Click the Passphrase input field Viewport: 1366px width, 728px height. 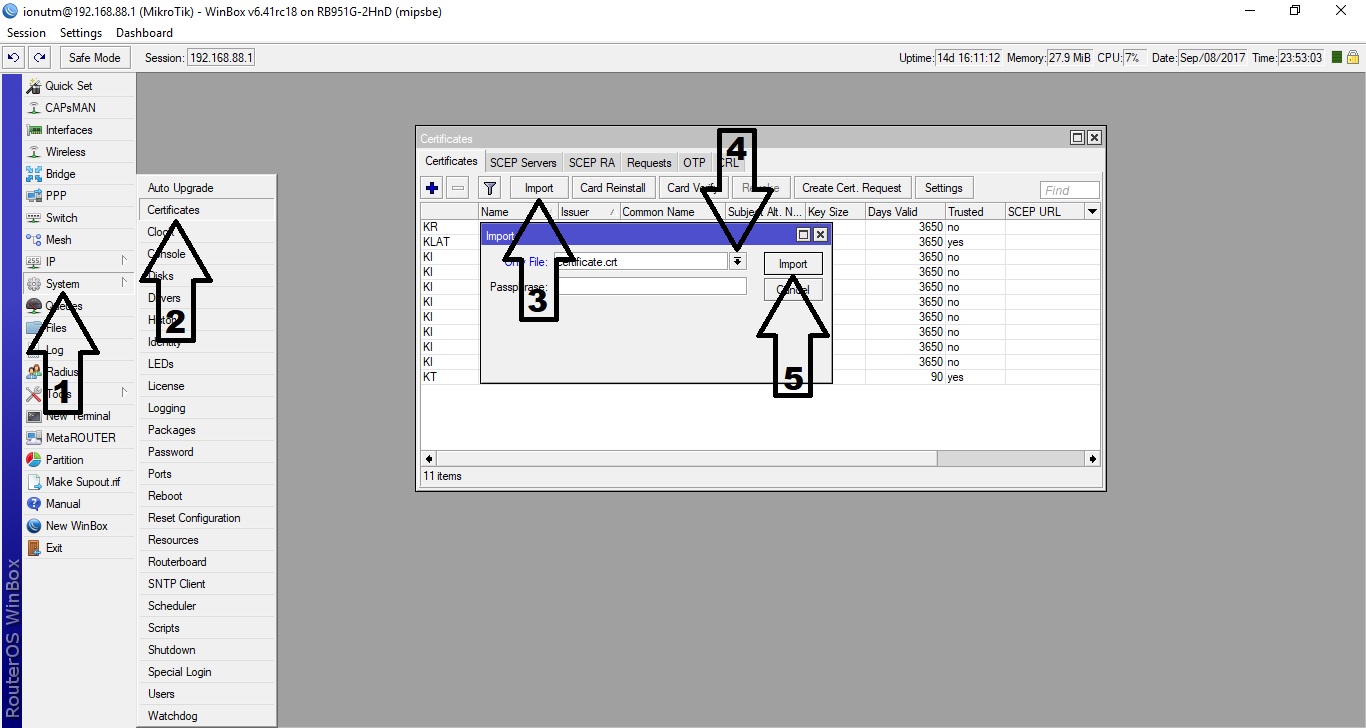[650, 287]
